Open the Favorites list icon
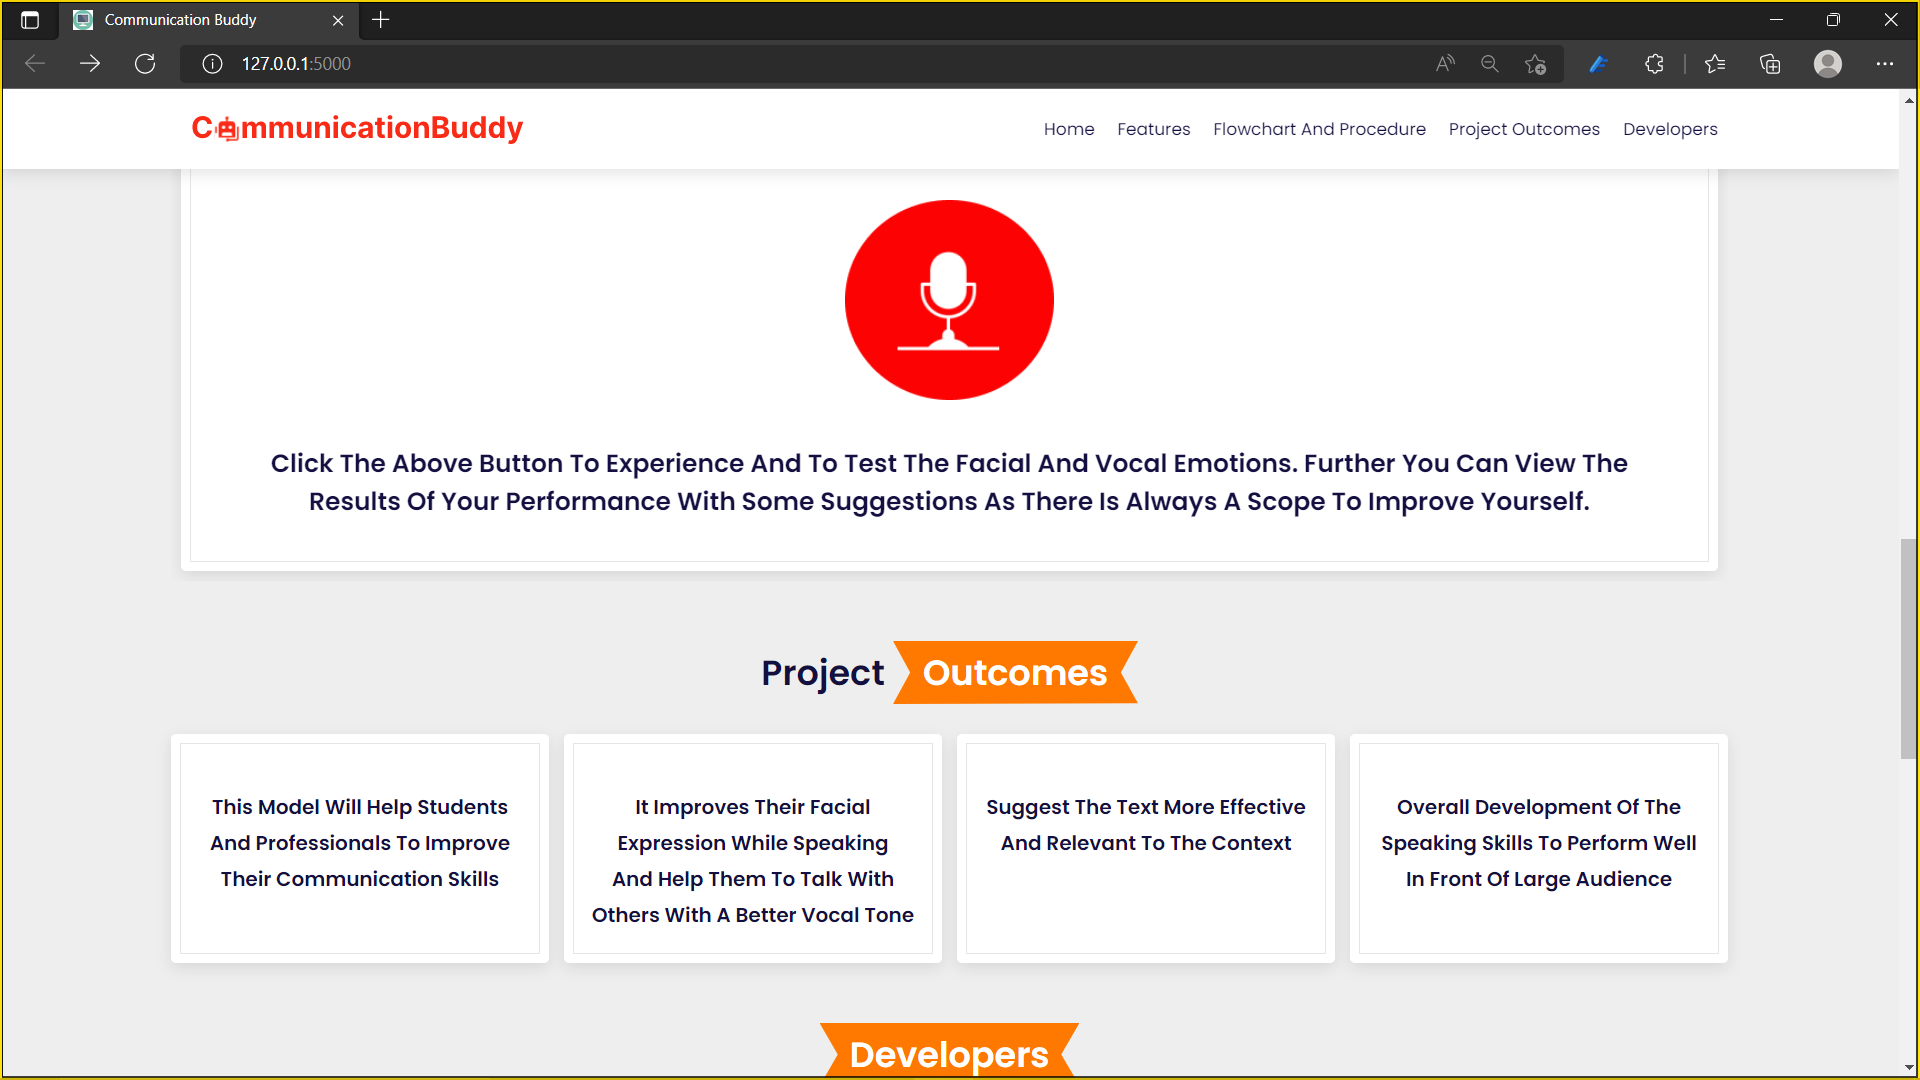This screenshot has width=1920, height=1080. (1715, 64)
